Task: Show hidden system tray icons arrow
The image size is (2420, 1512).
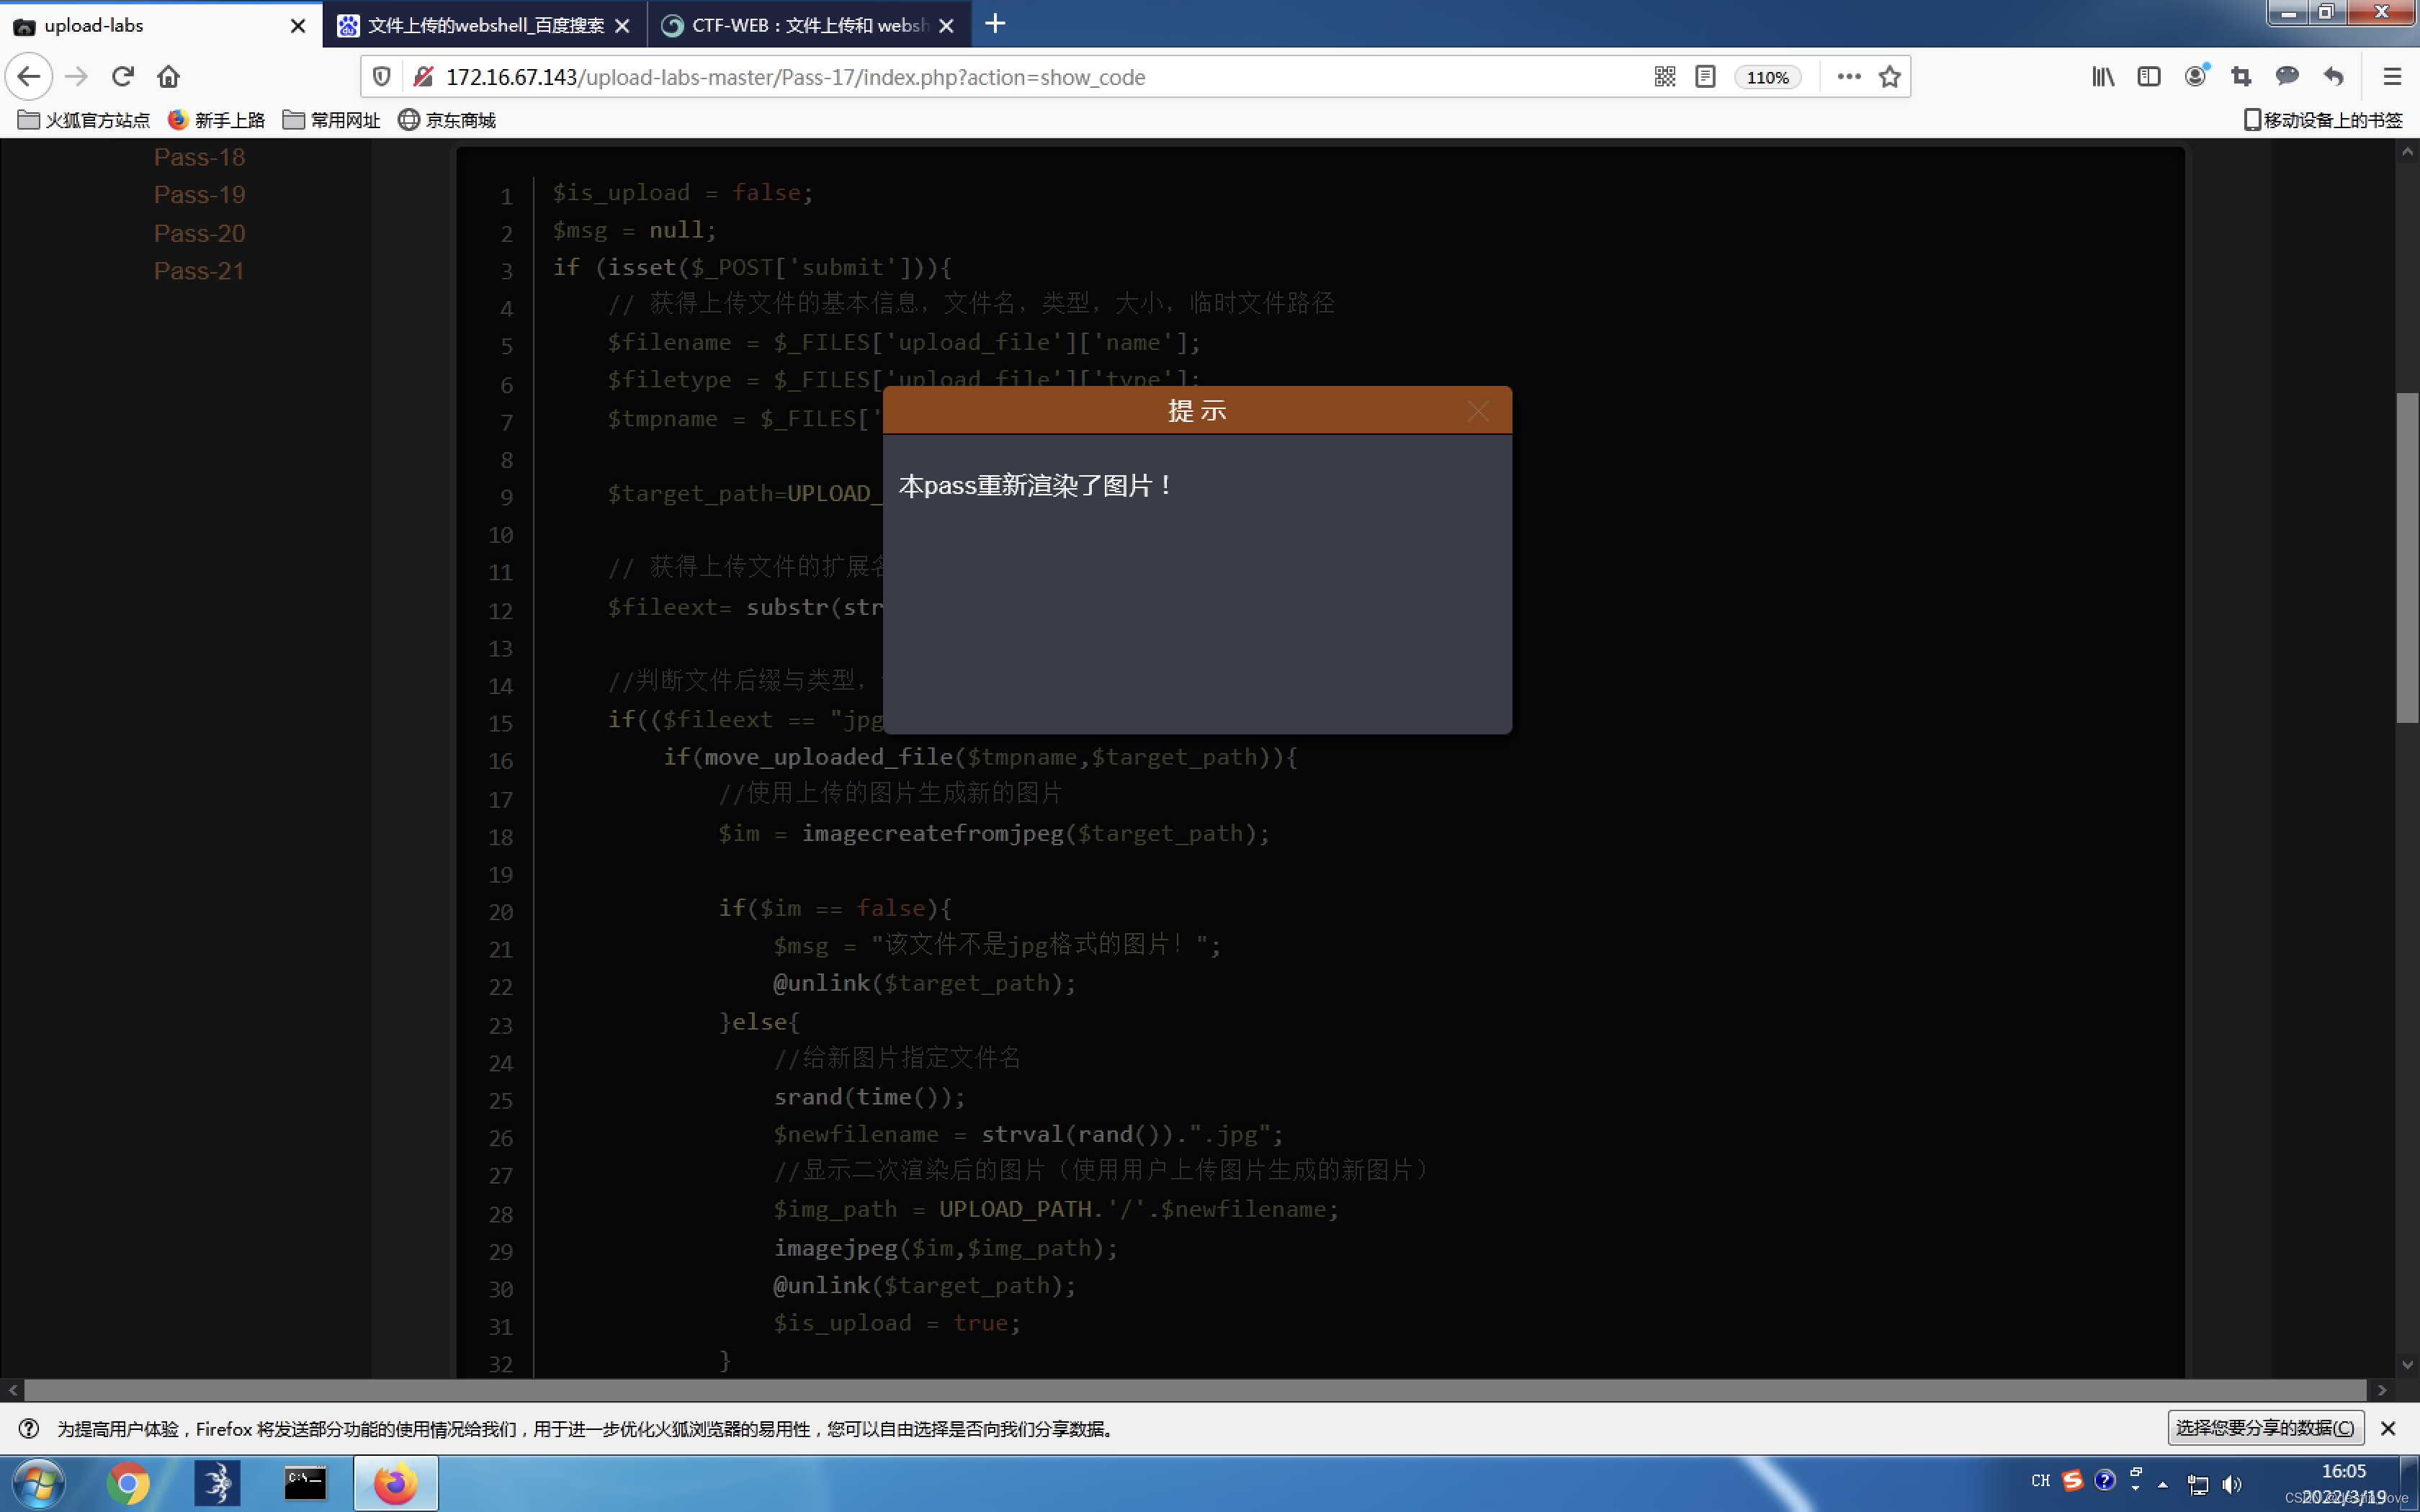Action: [2162, 1485]
